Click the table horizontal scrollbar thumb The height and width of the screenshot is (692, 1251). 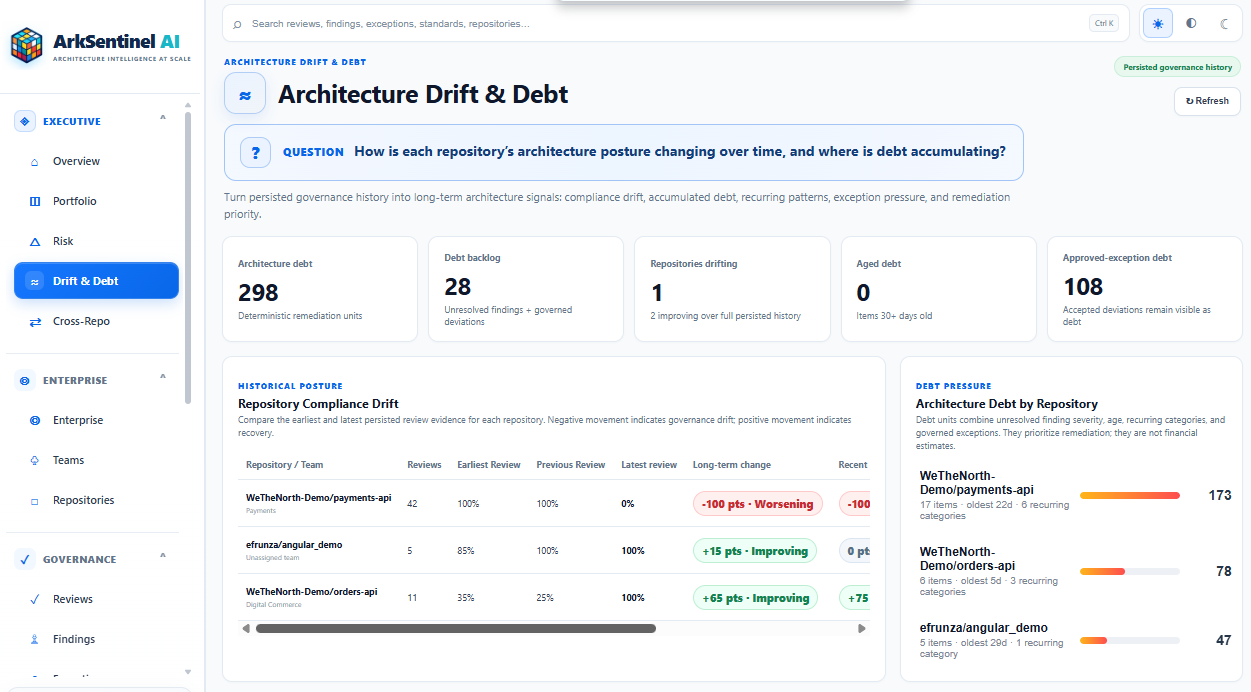pyautogui.click(x=455, y=629)
